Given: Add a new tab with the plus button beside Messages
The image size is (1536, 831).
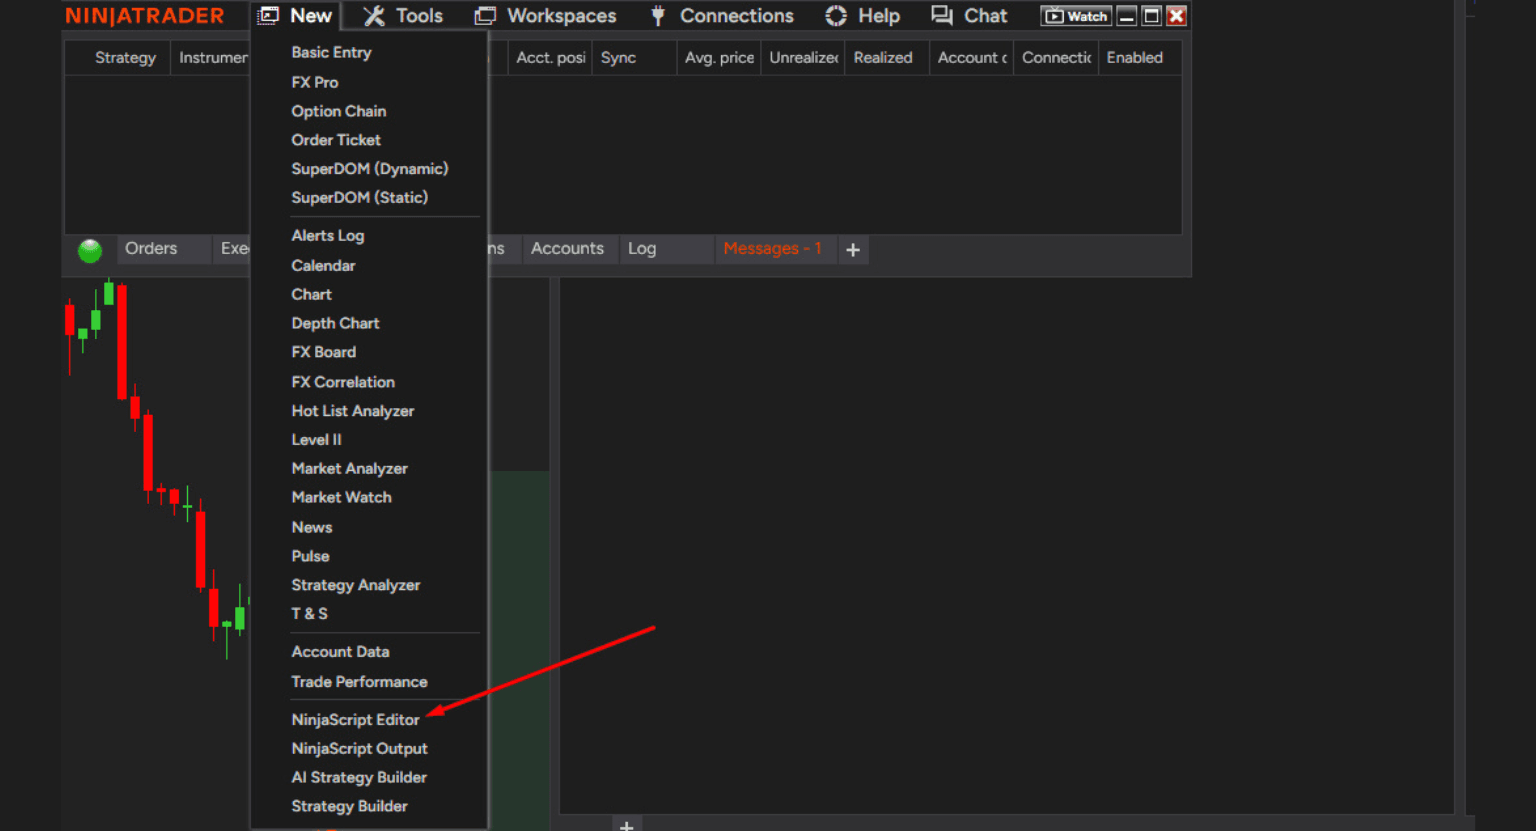Looking at the screenshot, I should click(x=853, y=250).
